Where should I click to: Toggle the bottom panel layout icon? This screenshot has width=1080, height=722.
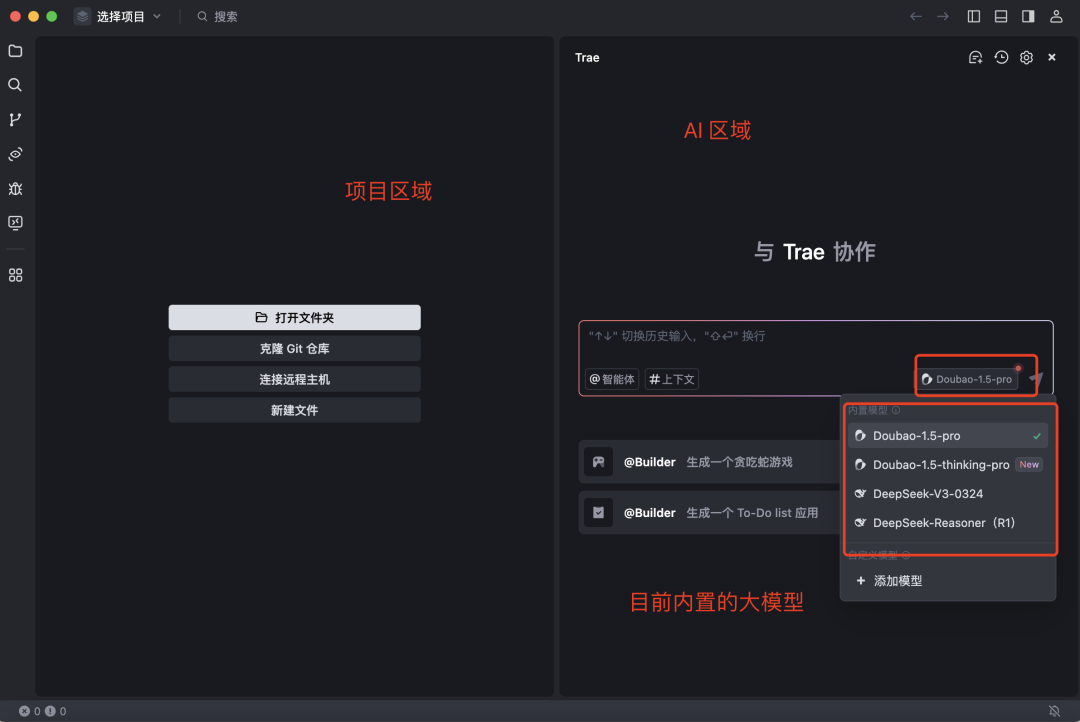click(x=1001, y=17)
